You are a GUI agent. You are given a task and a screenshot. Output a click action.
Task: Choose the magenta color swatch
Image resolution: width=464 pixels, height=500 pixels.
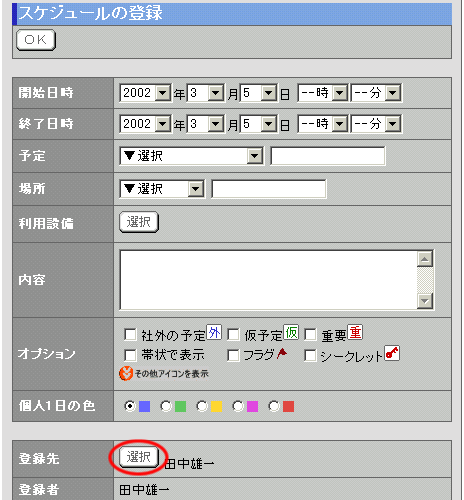coord(252,407)
